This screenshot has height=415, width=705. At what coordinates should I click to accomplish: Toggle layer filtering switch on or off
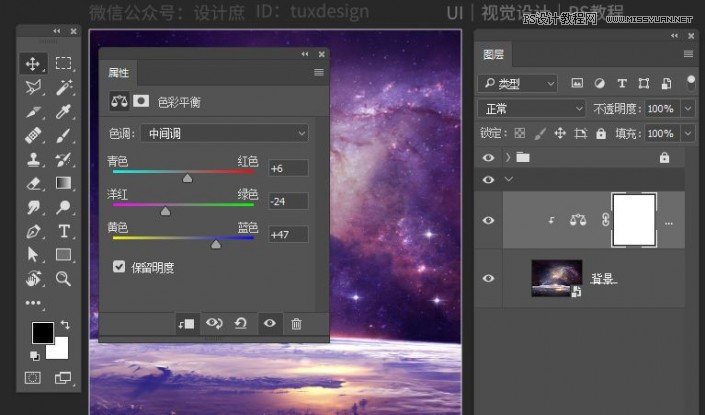(x=691, y=83)
